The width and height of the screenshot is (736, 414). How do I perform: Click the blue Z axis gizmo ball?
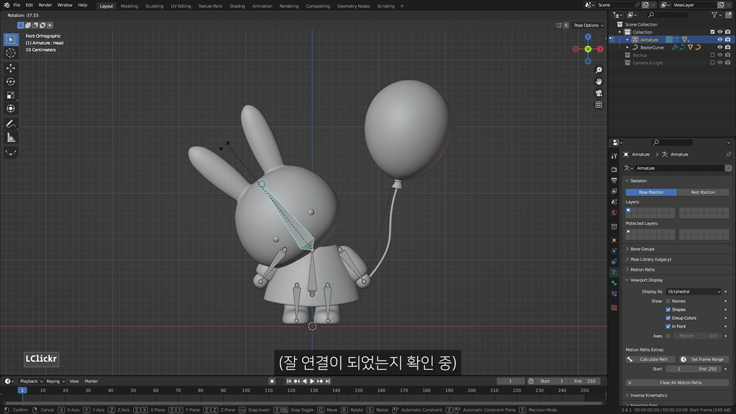tap(588, 37)
